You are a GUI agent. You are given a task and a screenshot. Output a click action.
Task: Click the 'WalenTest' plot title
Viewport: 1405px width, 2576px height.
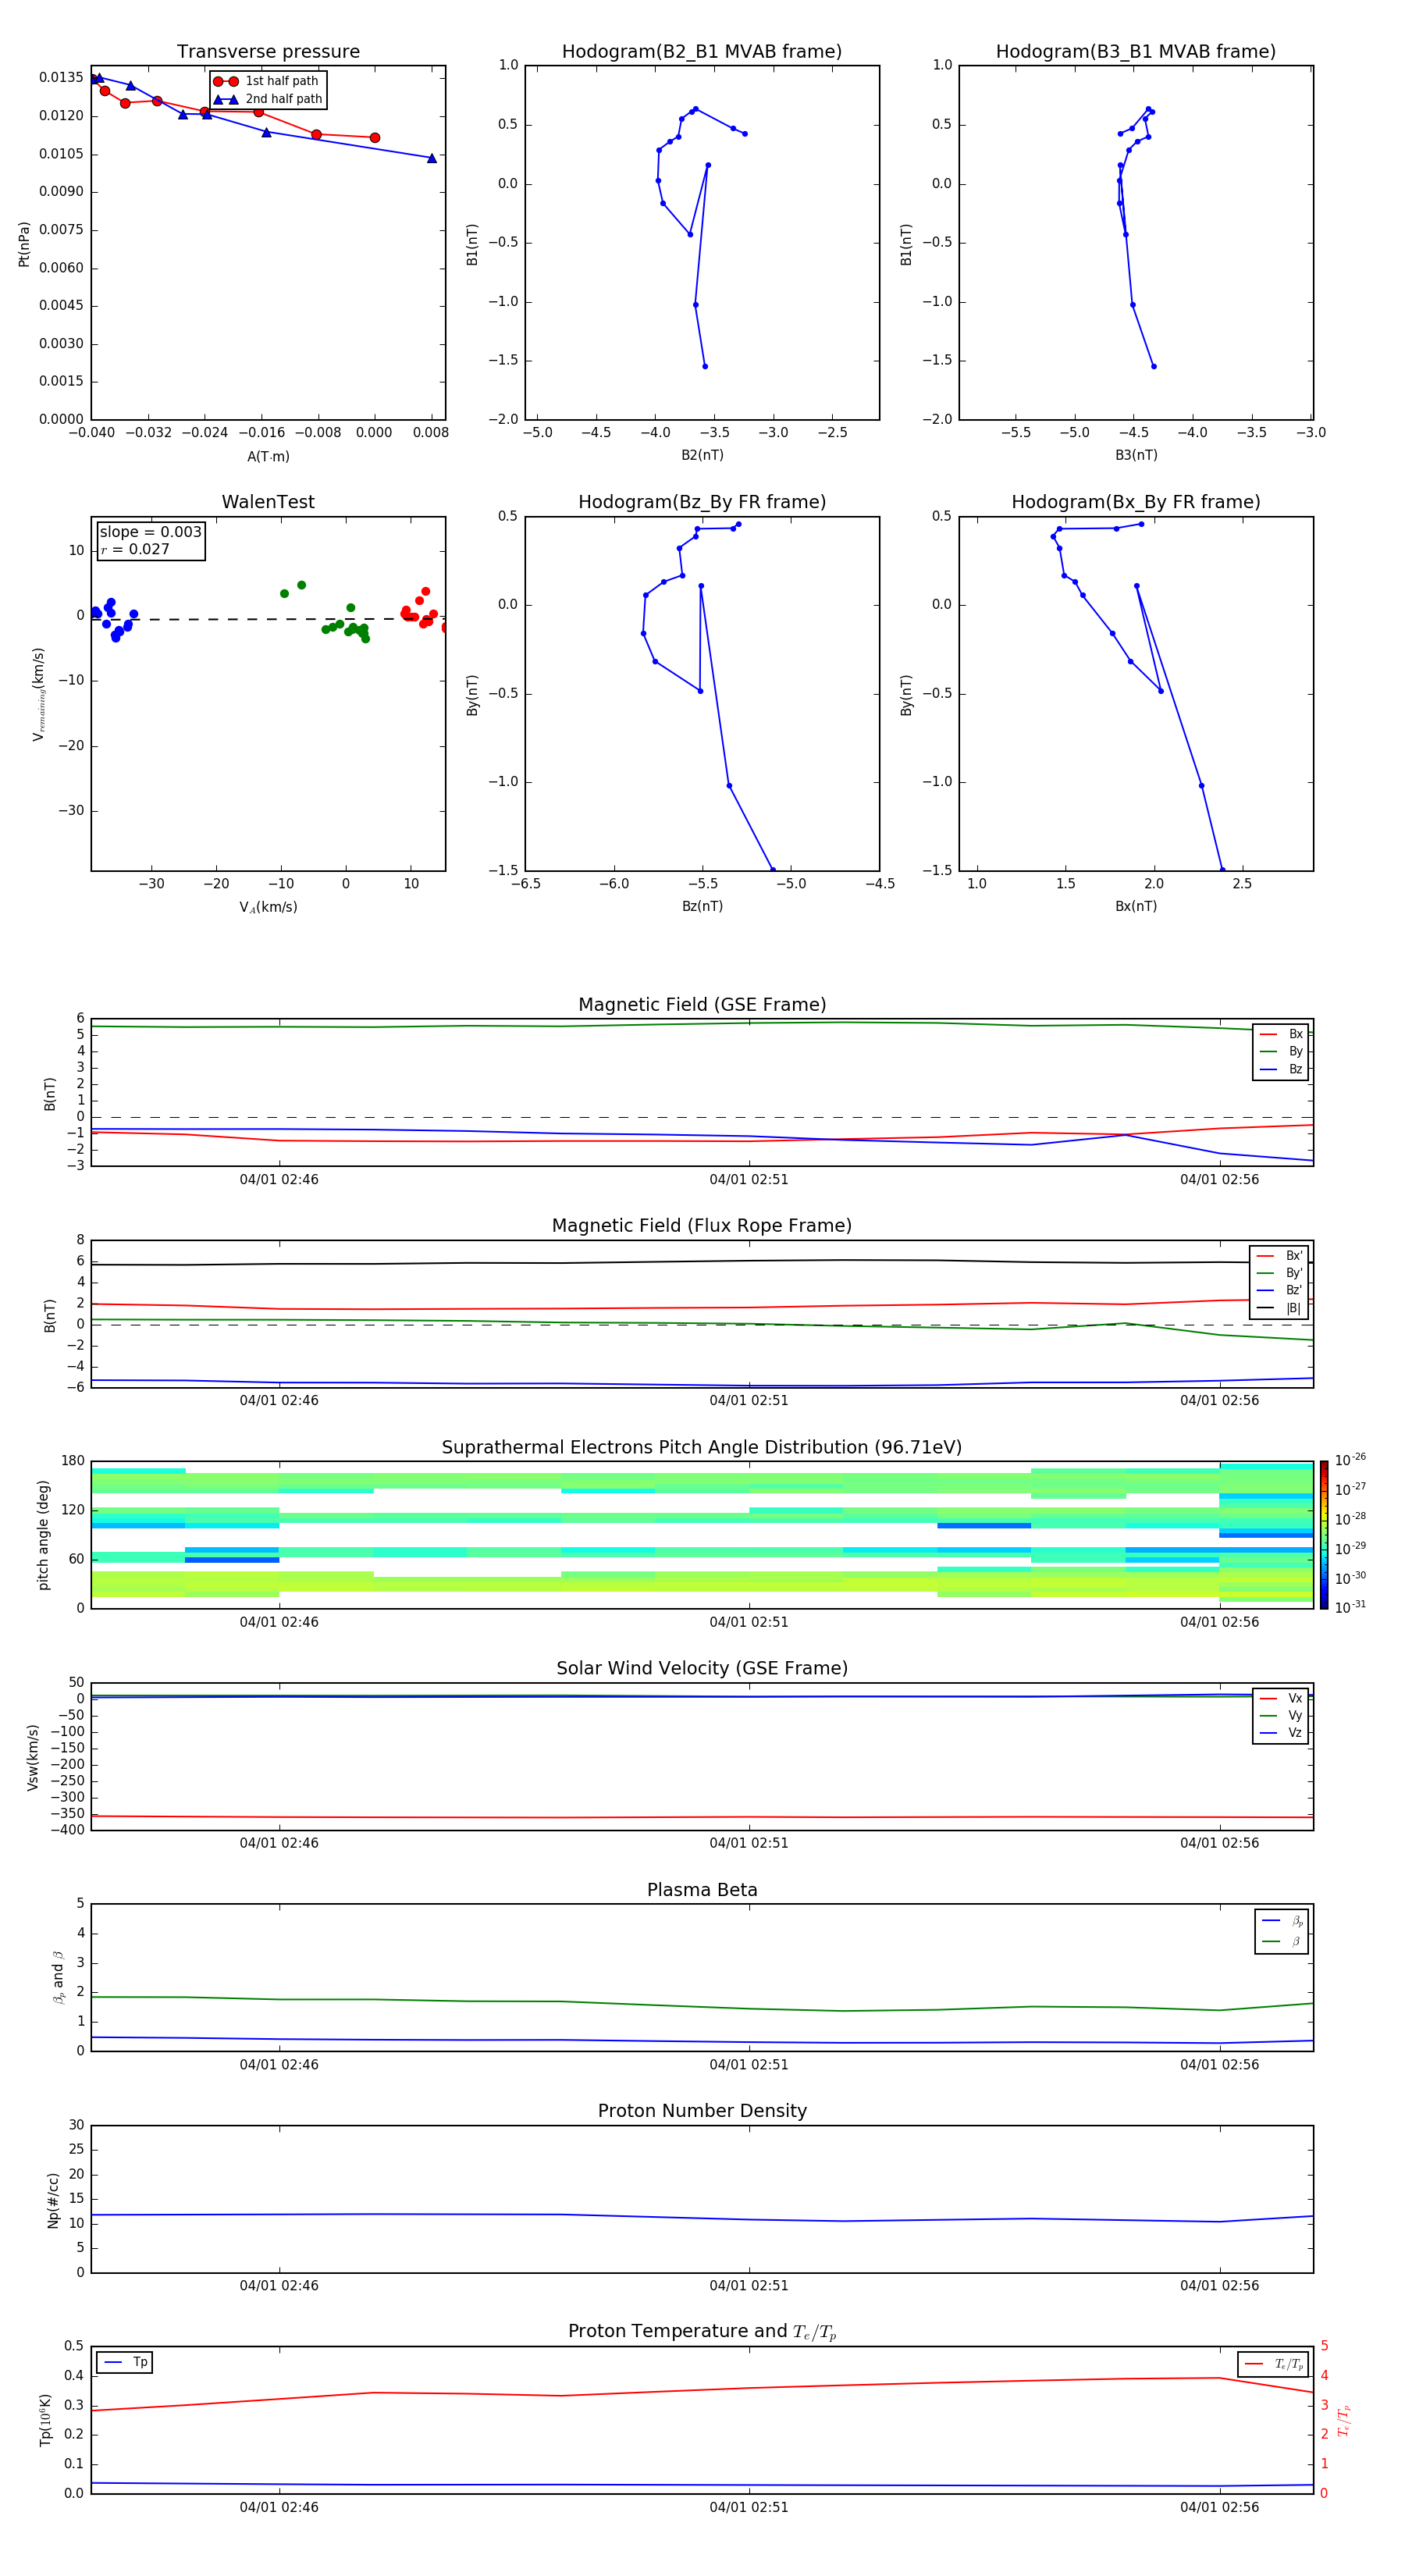pos(268,502)
